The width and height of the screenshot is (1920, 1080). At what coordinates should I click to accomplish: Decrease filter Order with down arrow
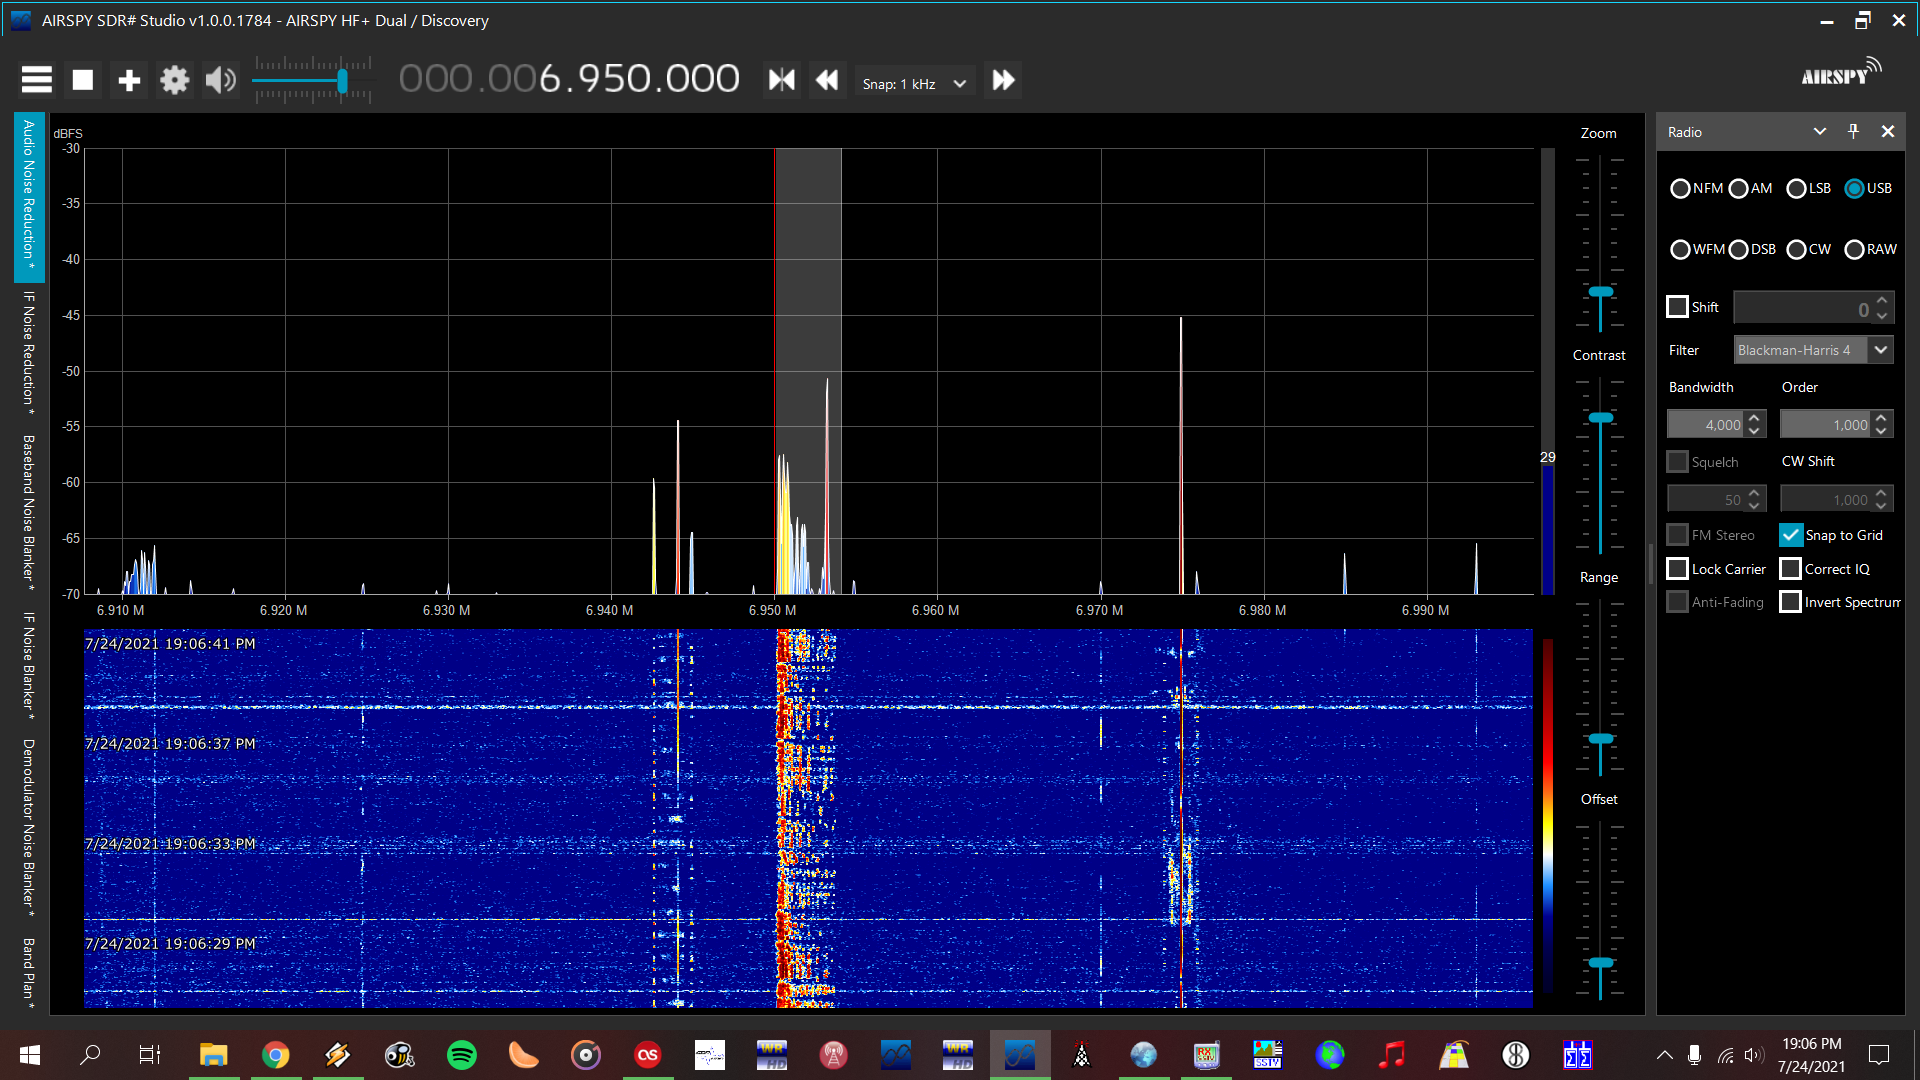1881,431
